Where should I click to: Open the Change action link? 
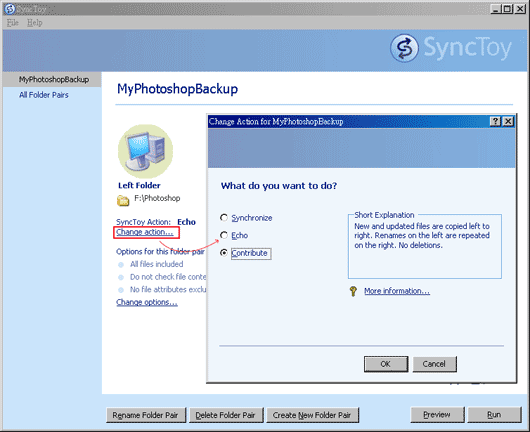click(145, 232)
